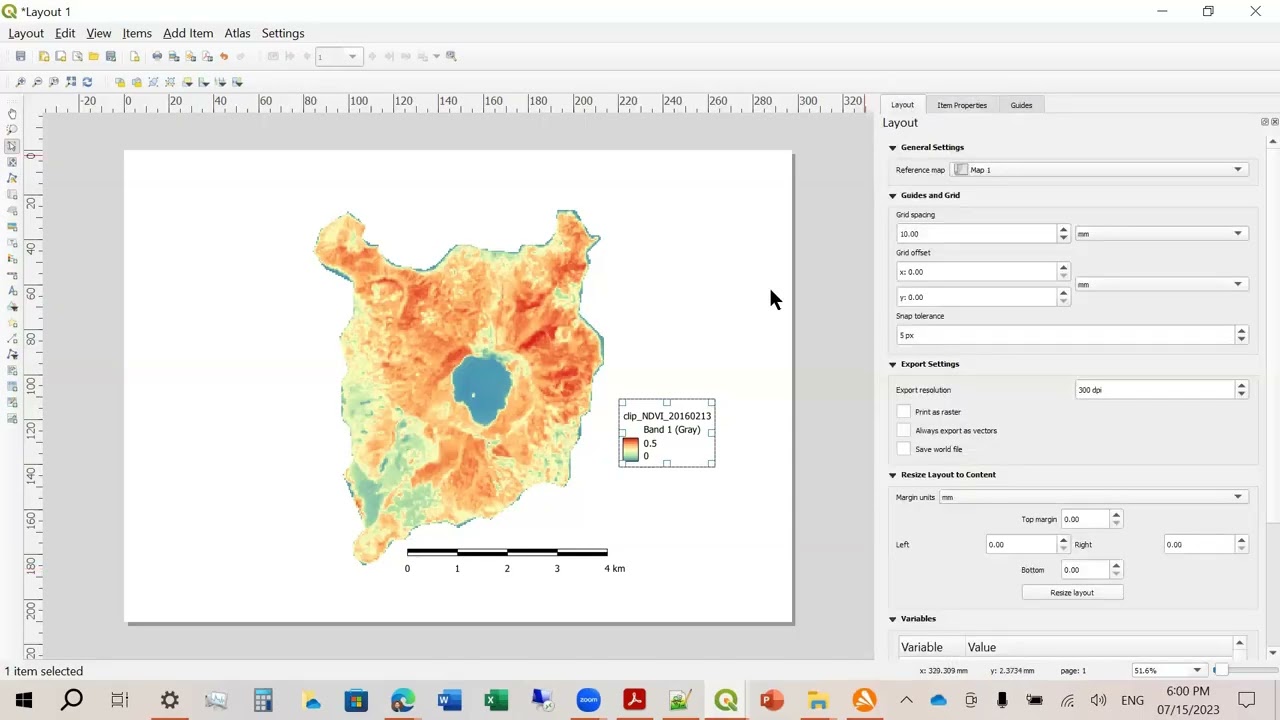Click the Grid spacing value field
1280x720 pixels.
click(977, 234)
